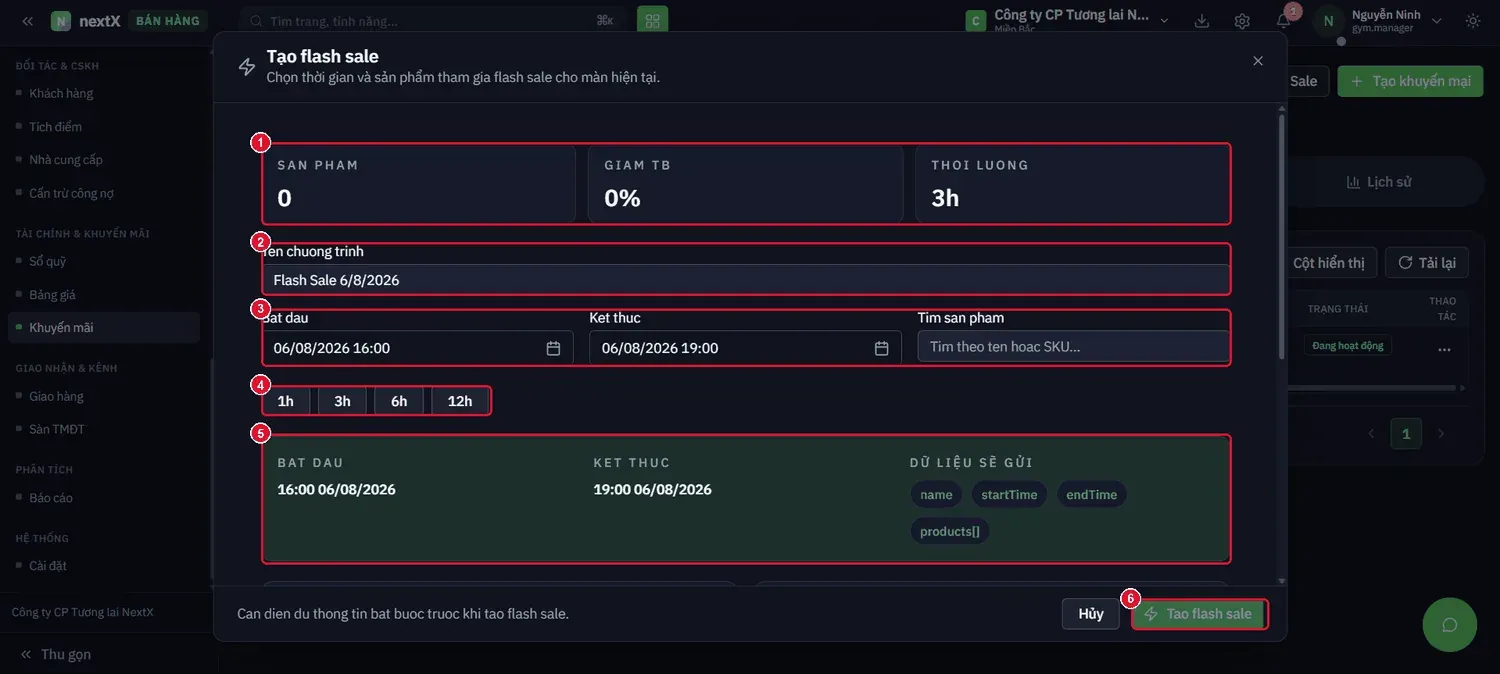Open Báo cáo in the sidebar
This screenshot has height=674, width=1500.
(51, 498)
